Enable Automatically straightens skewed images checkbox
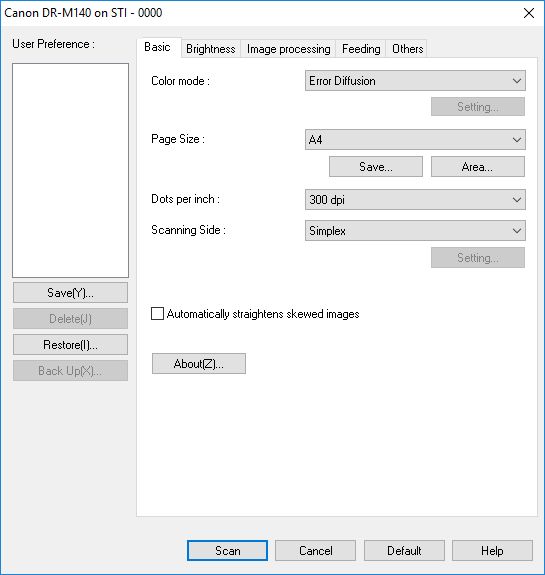Image resolution: width=545 pixels, height=575 pixels. 157,314
